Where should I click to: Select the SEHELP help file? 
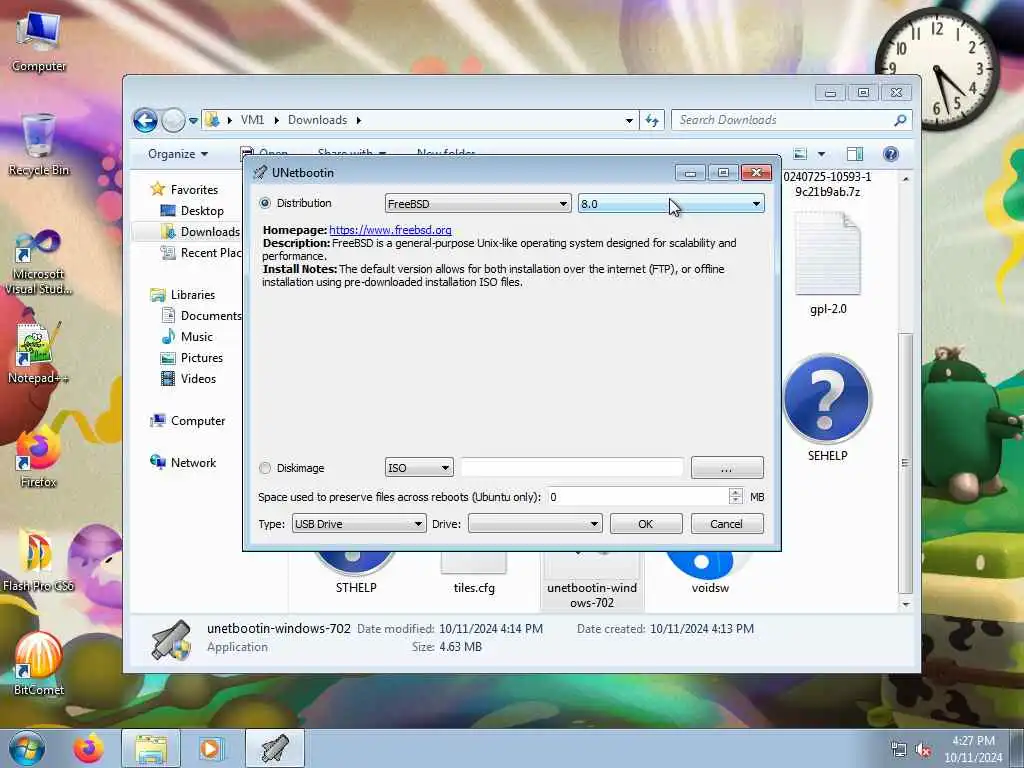coord(827,408)
